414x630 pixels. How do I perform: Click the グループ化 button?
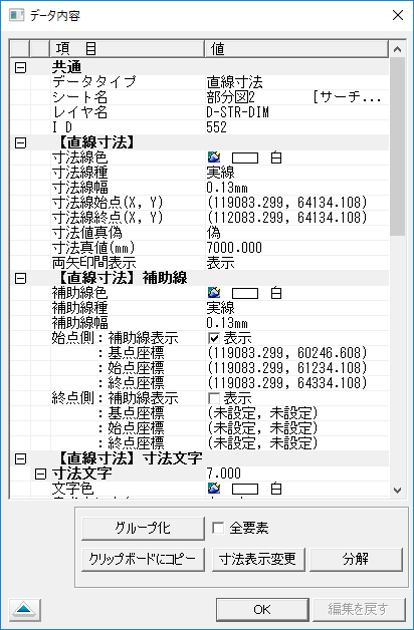[x=143, y=528]
